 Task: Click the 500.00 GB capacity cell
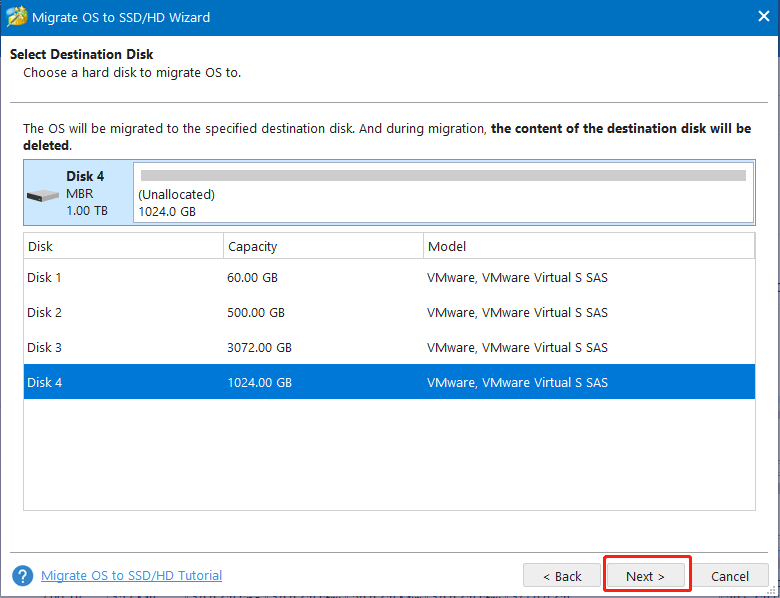(256, 313)
